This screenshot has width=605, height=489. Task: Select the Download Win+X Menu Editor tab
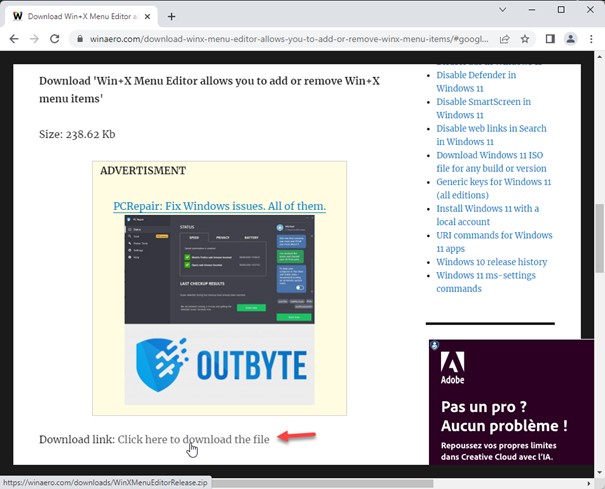(x=79, y=16)
